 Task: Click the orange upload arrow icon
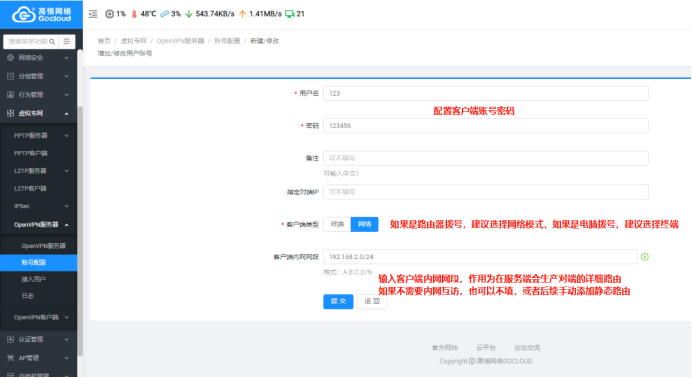(x=242, y=14)
